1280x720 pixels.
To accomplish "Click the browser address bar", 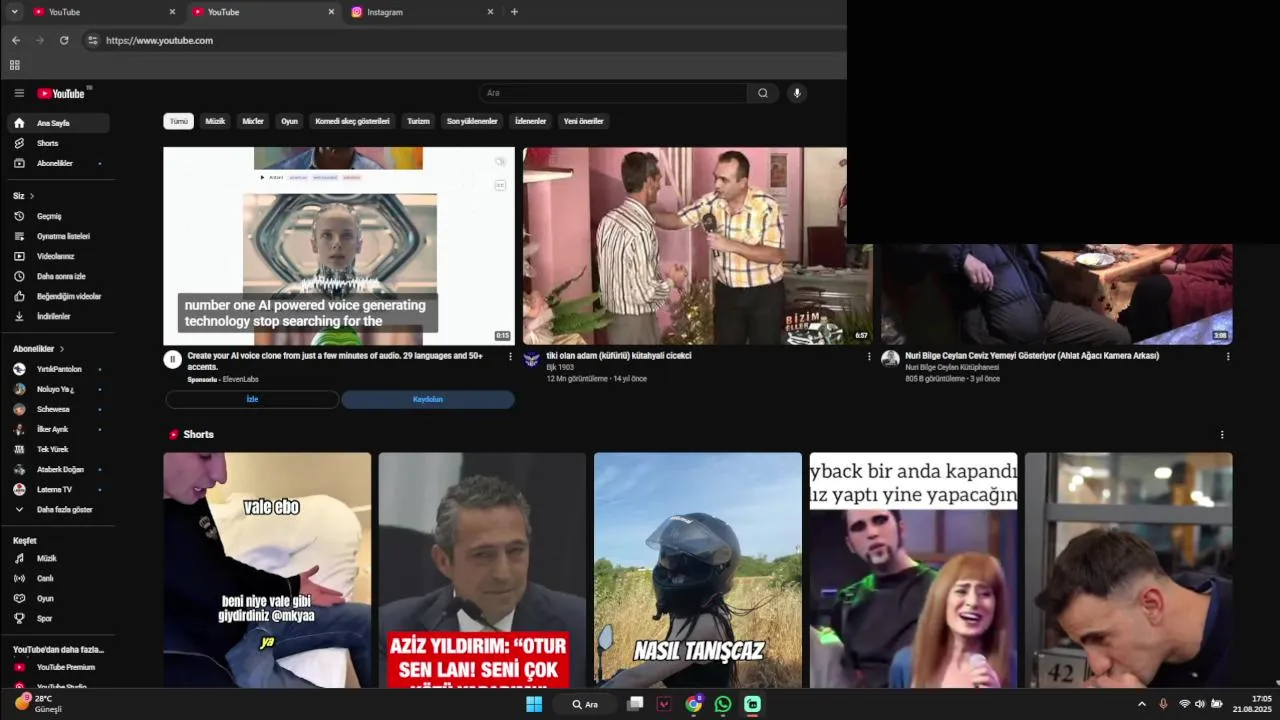I will (x=460, y=40).
